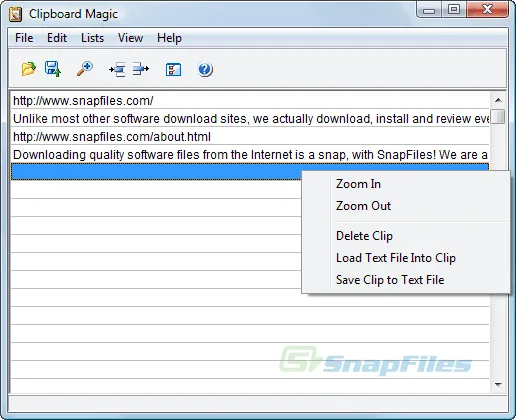The width and height of the screenshot is (516, 420).
Task: Open the Help menu
Action: [x=169, y=38]
